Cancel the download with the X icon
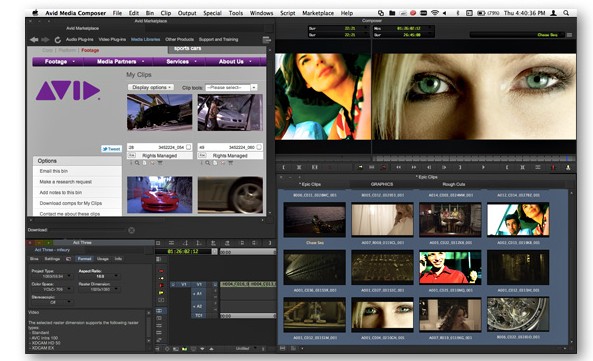This screenshot has height=361, width=593. click(x=131, y=230)
